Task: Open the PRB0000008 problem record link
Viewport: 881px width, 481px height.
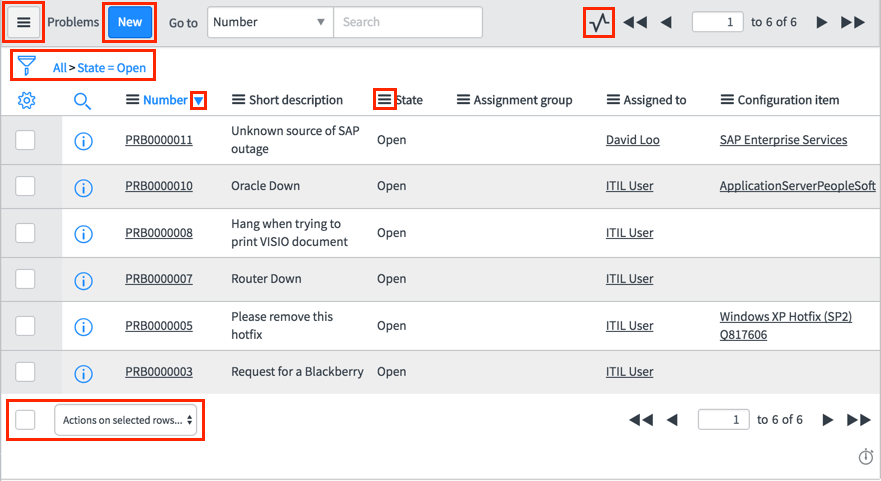Action: tap(158, 233)
